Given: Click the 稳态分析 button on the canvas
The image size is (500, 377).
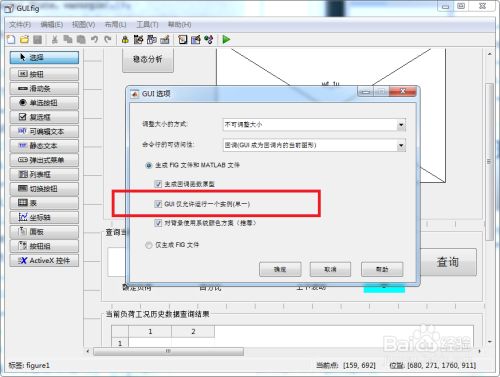Looking at the screenshot, I should pyautogui.click(x=148, y=60).
